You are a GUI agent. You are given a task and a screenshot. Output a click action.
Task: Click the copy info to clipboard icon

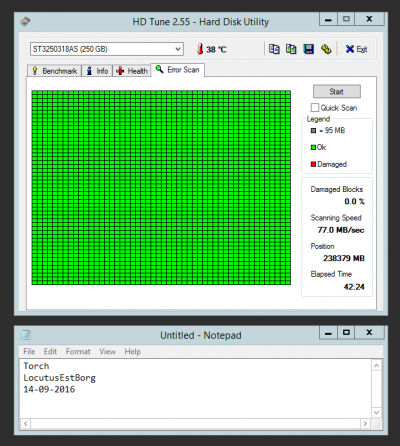(274, 49)
